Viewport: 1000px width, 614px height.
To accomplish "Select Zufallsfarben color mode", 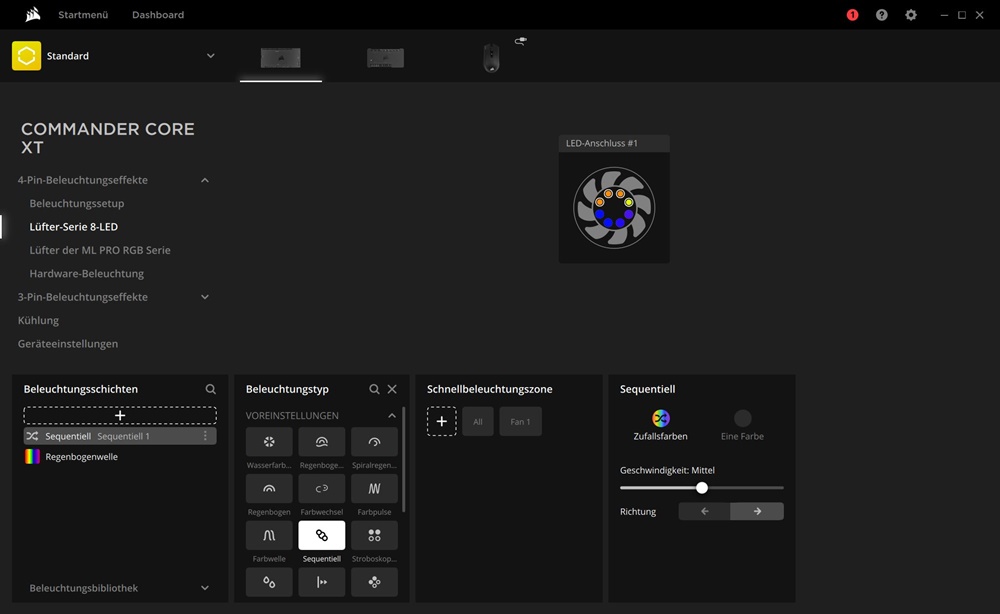I will point(661,425).
